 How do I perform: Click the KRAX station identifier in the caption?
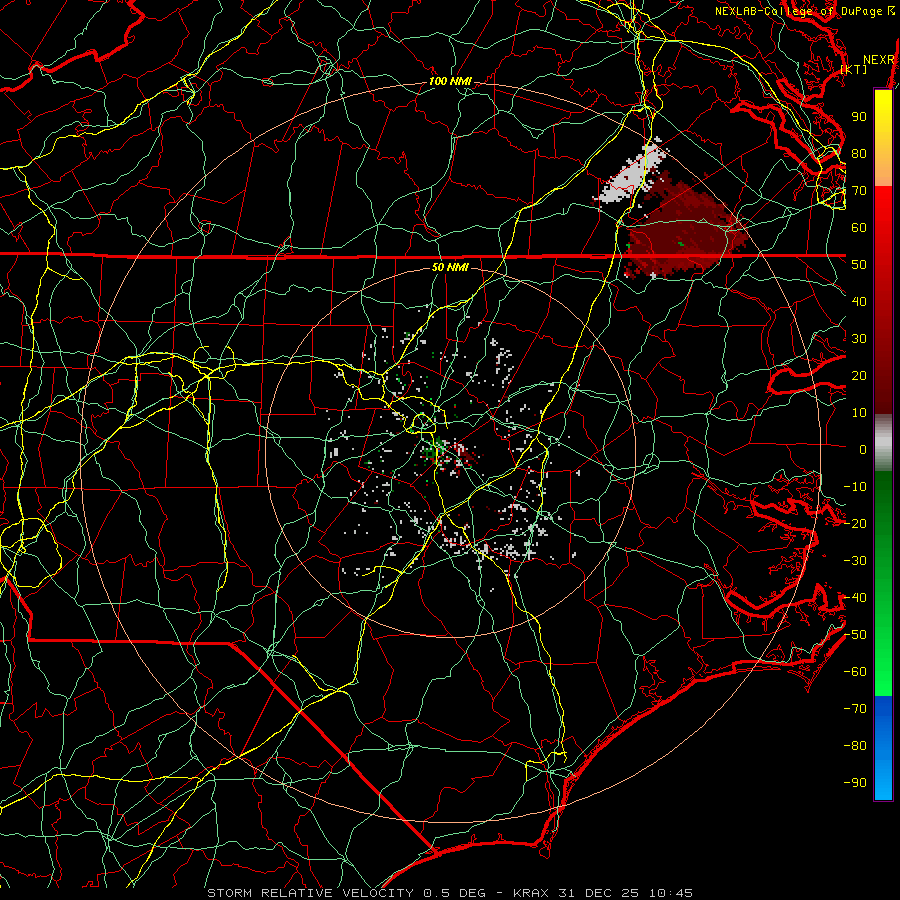point(530,893)
